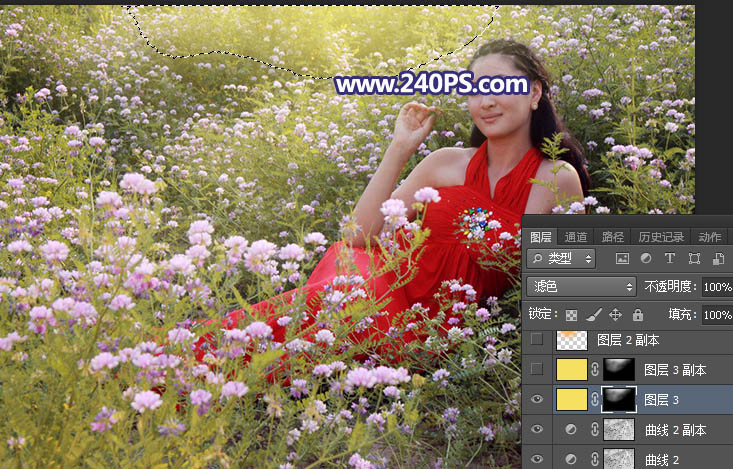Open the 类型 layer filter dropdown
Screen dimensions: 733x469
[x=562, y=258]
